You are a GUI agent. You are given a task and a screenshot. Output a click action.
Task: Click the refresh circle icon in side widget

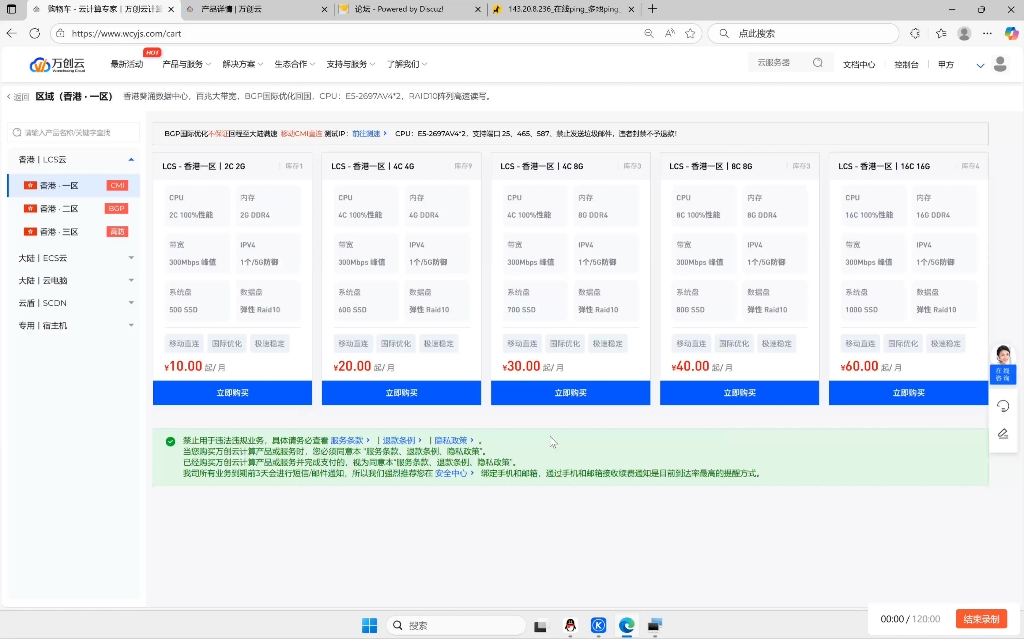click(1003, 406)
